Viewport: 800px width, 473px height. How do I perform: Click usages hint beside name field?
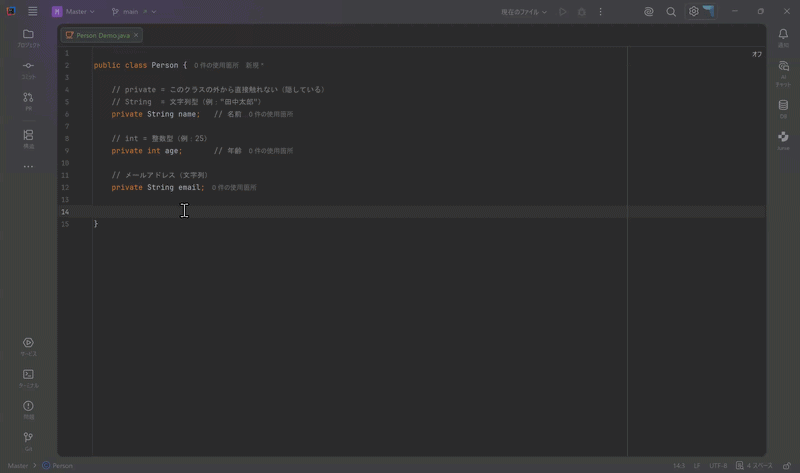[270, 114]
